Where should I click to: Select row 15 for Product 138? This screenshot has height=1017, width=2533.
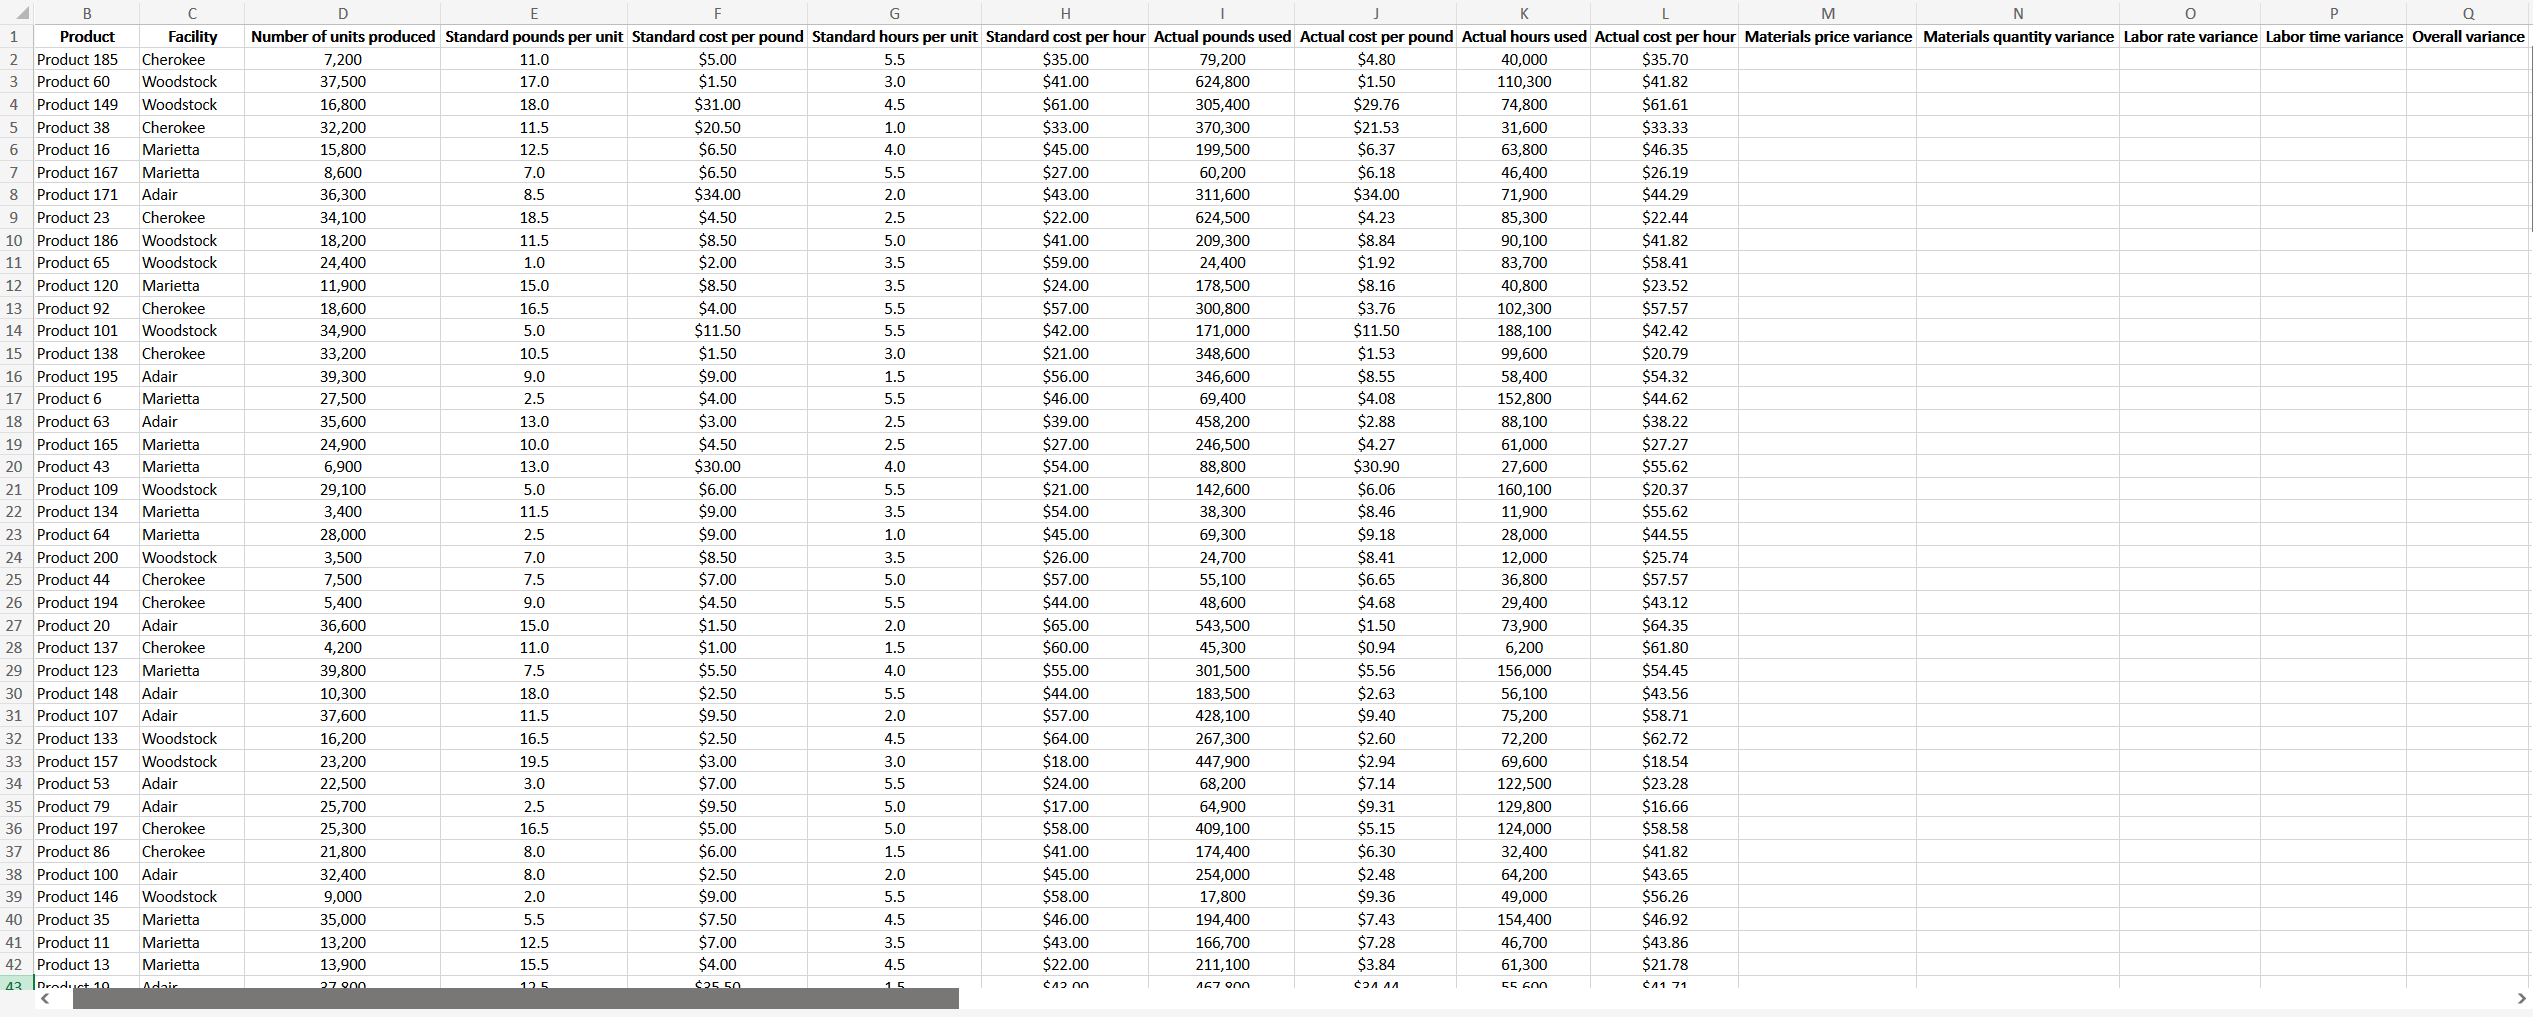tap(14, 353)
